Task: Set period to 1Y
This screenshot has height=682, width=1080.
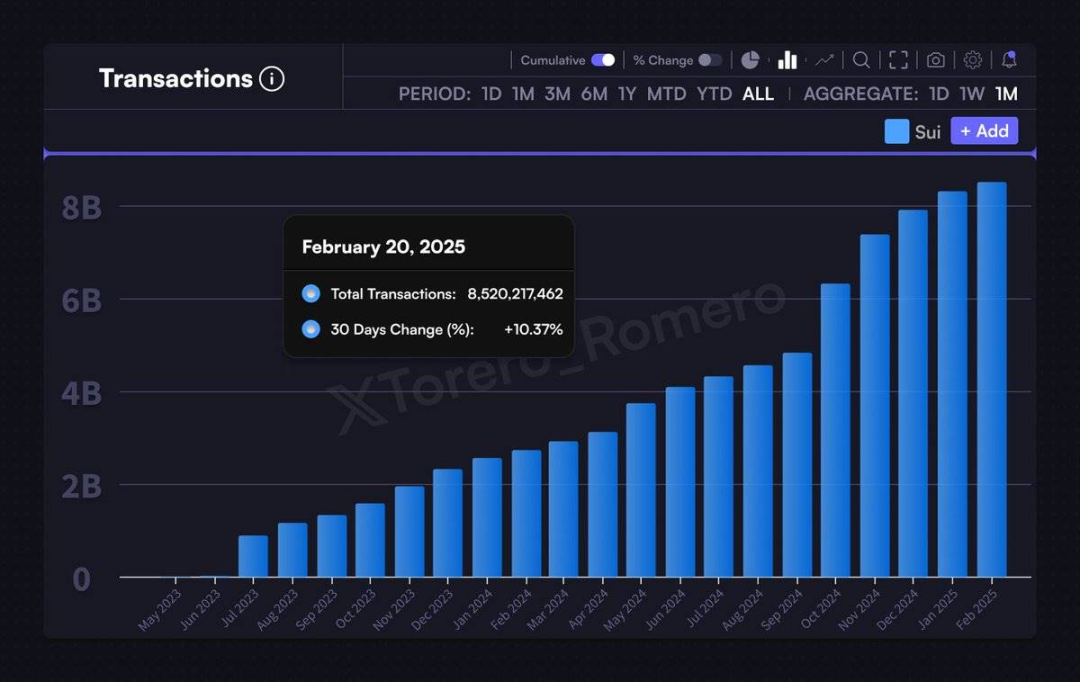Action: [x=626, y=94]
